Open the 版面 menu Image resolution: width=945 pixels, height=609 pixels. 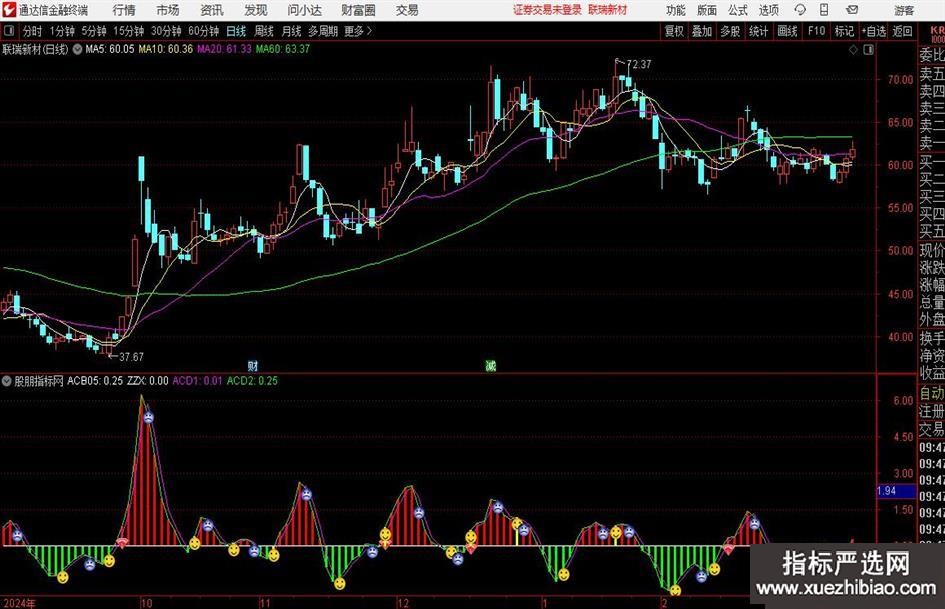coord(707,10)
